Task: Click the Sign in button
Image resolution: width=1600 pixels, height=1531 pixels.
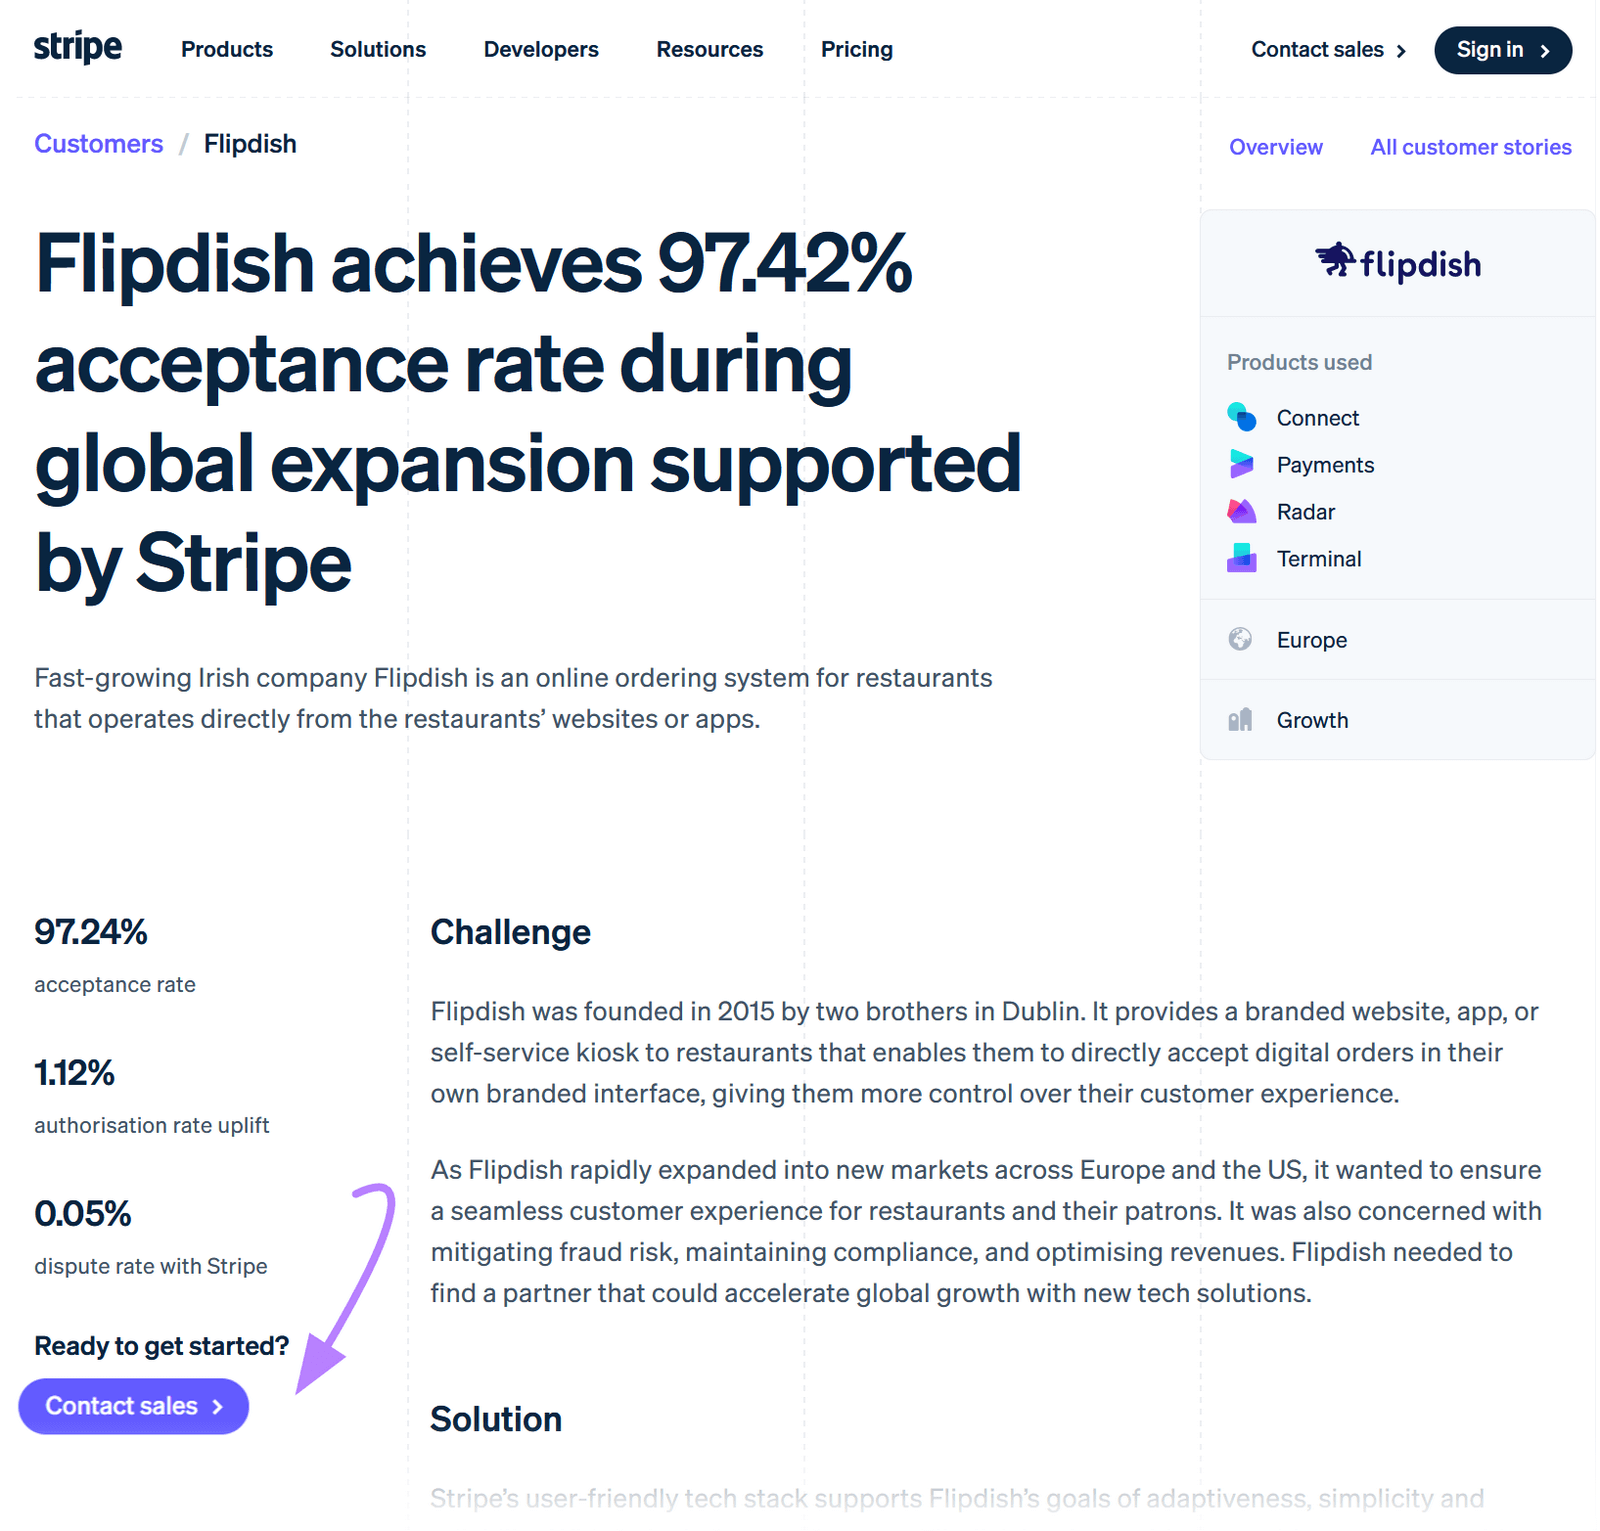Action: (x=1503, y=49)
